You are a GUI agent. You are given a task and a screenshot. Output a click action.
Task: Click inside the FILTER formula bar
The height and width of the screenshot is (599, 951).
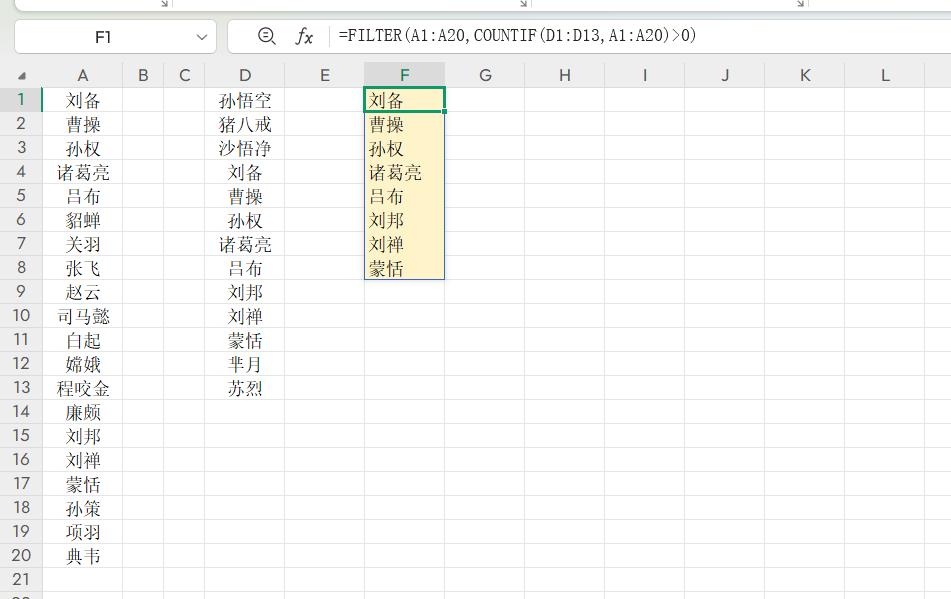pos(500,36)
